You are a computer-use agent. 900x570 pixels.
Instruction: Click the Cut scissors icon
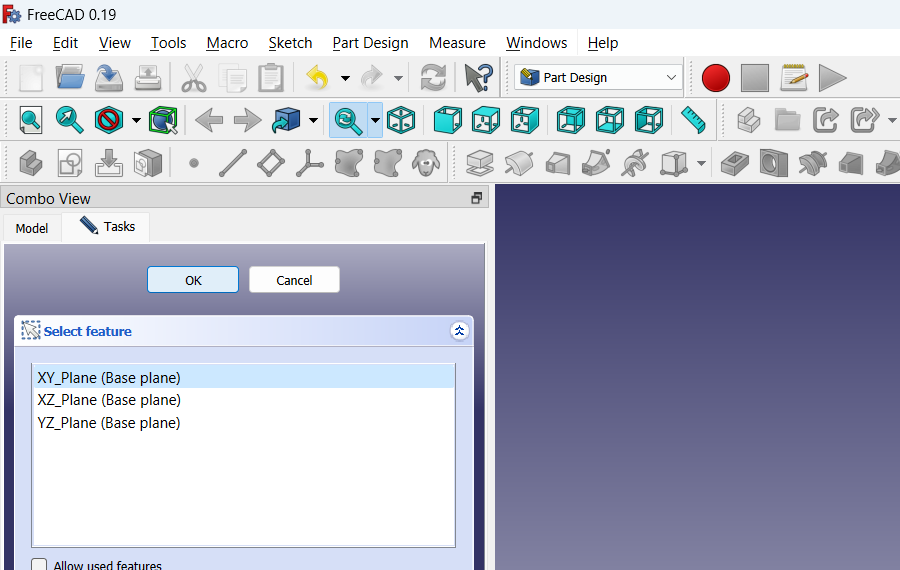(193, 77)
